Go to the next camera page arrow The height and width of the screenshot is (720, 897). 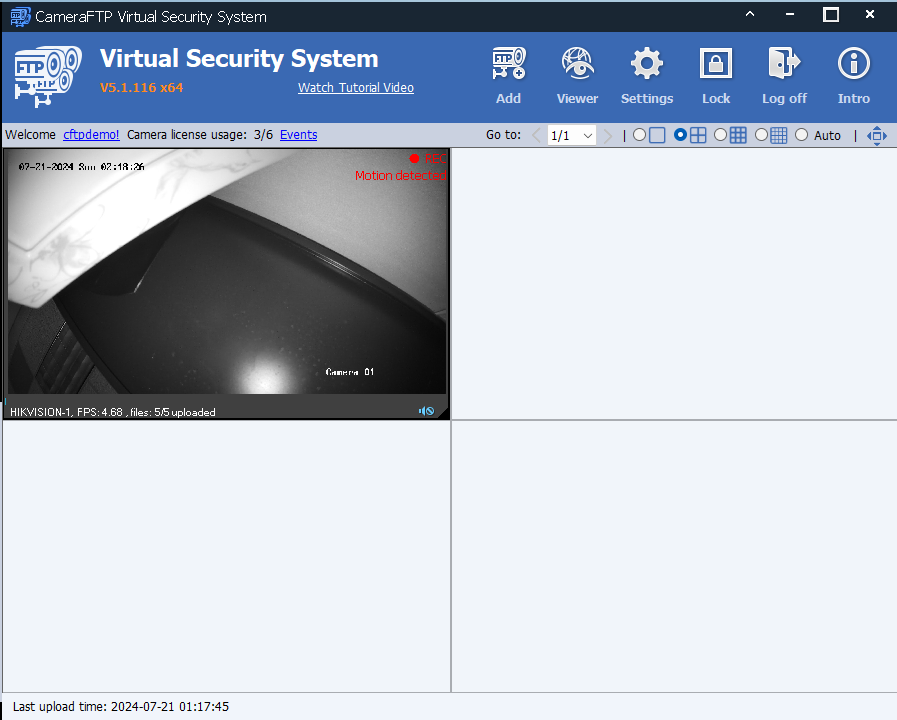pos(607,135)
